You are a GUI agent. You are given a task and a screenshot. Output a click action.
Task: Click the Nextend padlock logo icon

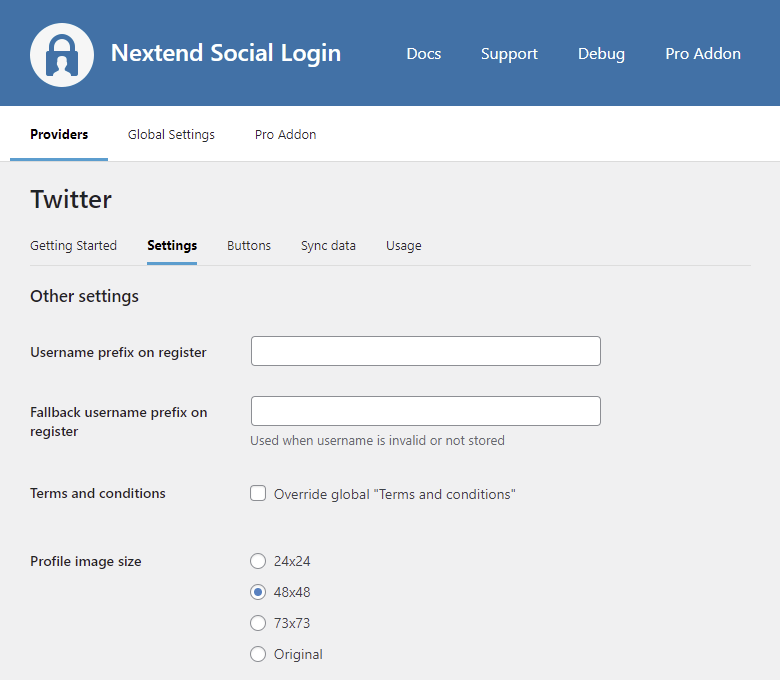62,54
